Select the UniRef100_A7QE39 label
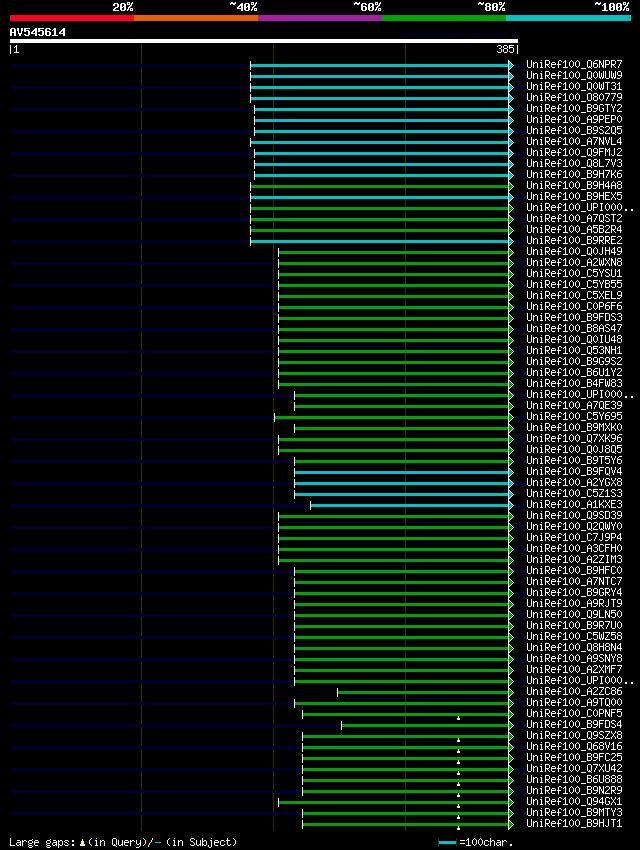Viewport: 640px width, 850px height. [574, 405]
